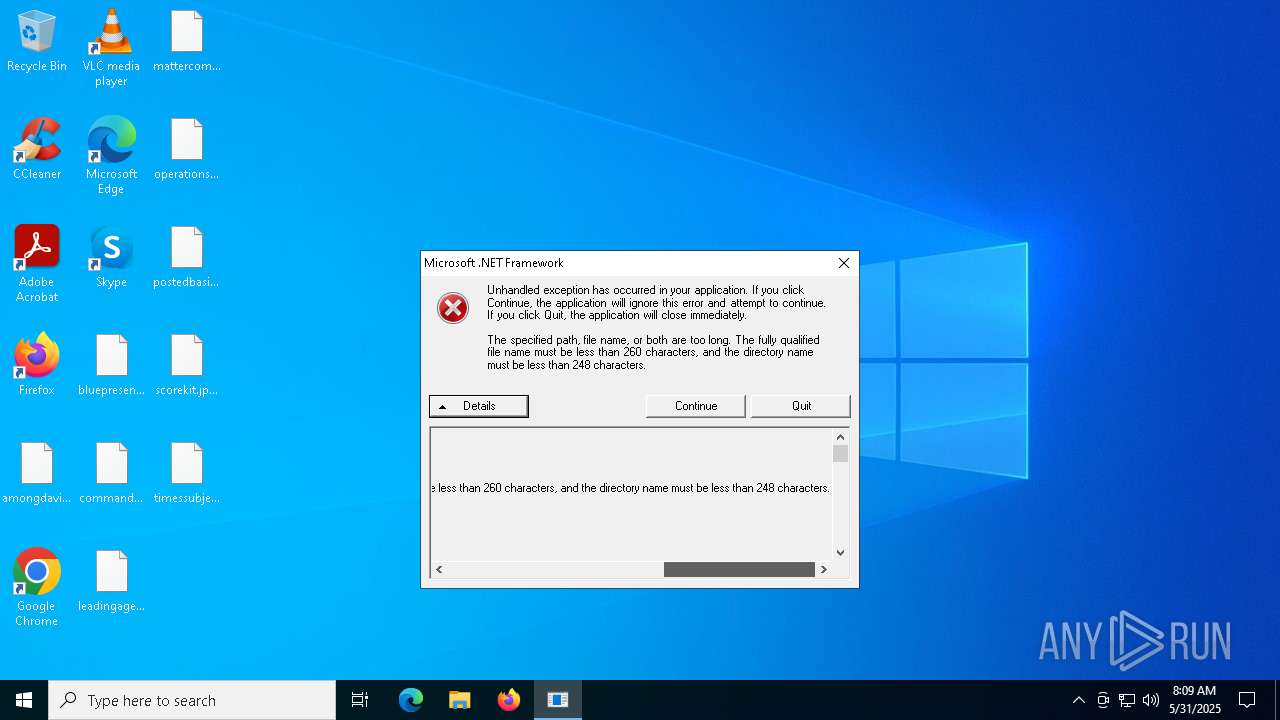Viewport: 1280px width, 720px height.
Task: Click inside the exception details text box
Action: (631, 495)
